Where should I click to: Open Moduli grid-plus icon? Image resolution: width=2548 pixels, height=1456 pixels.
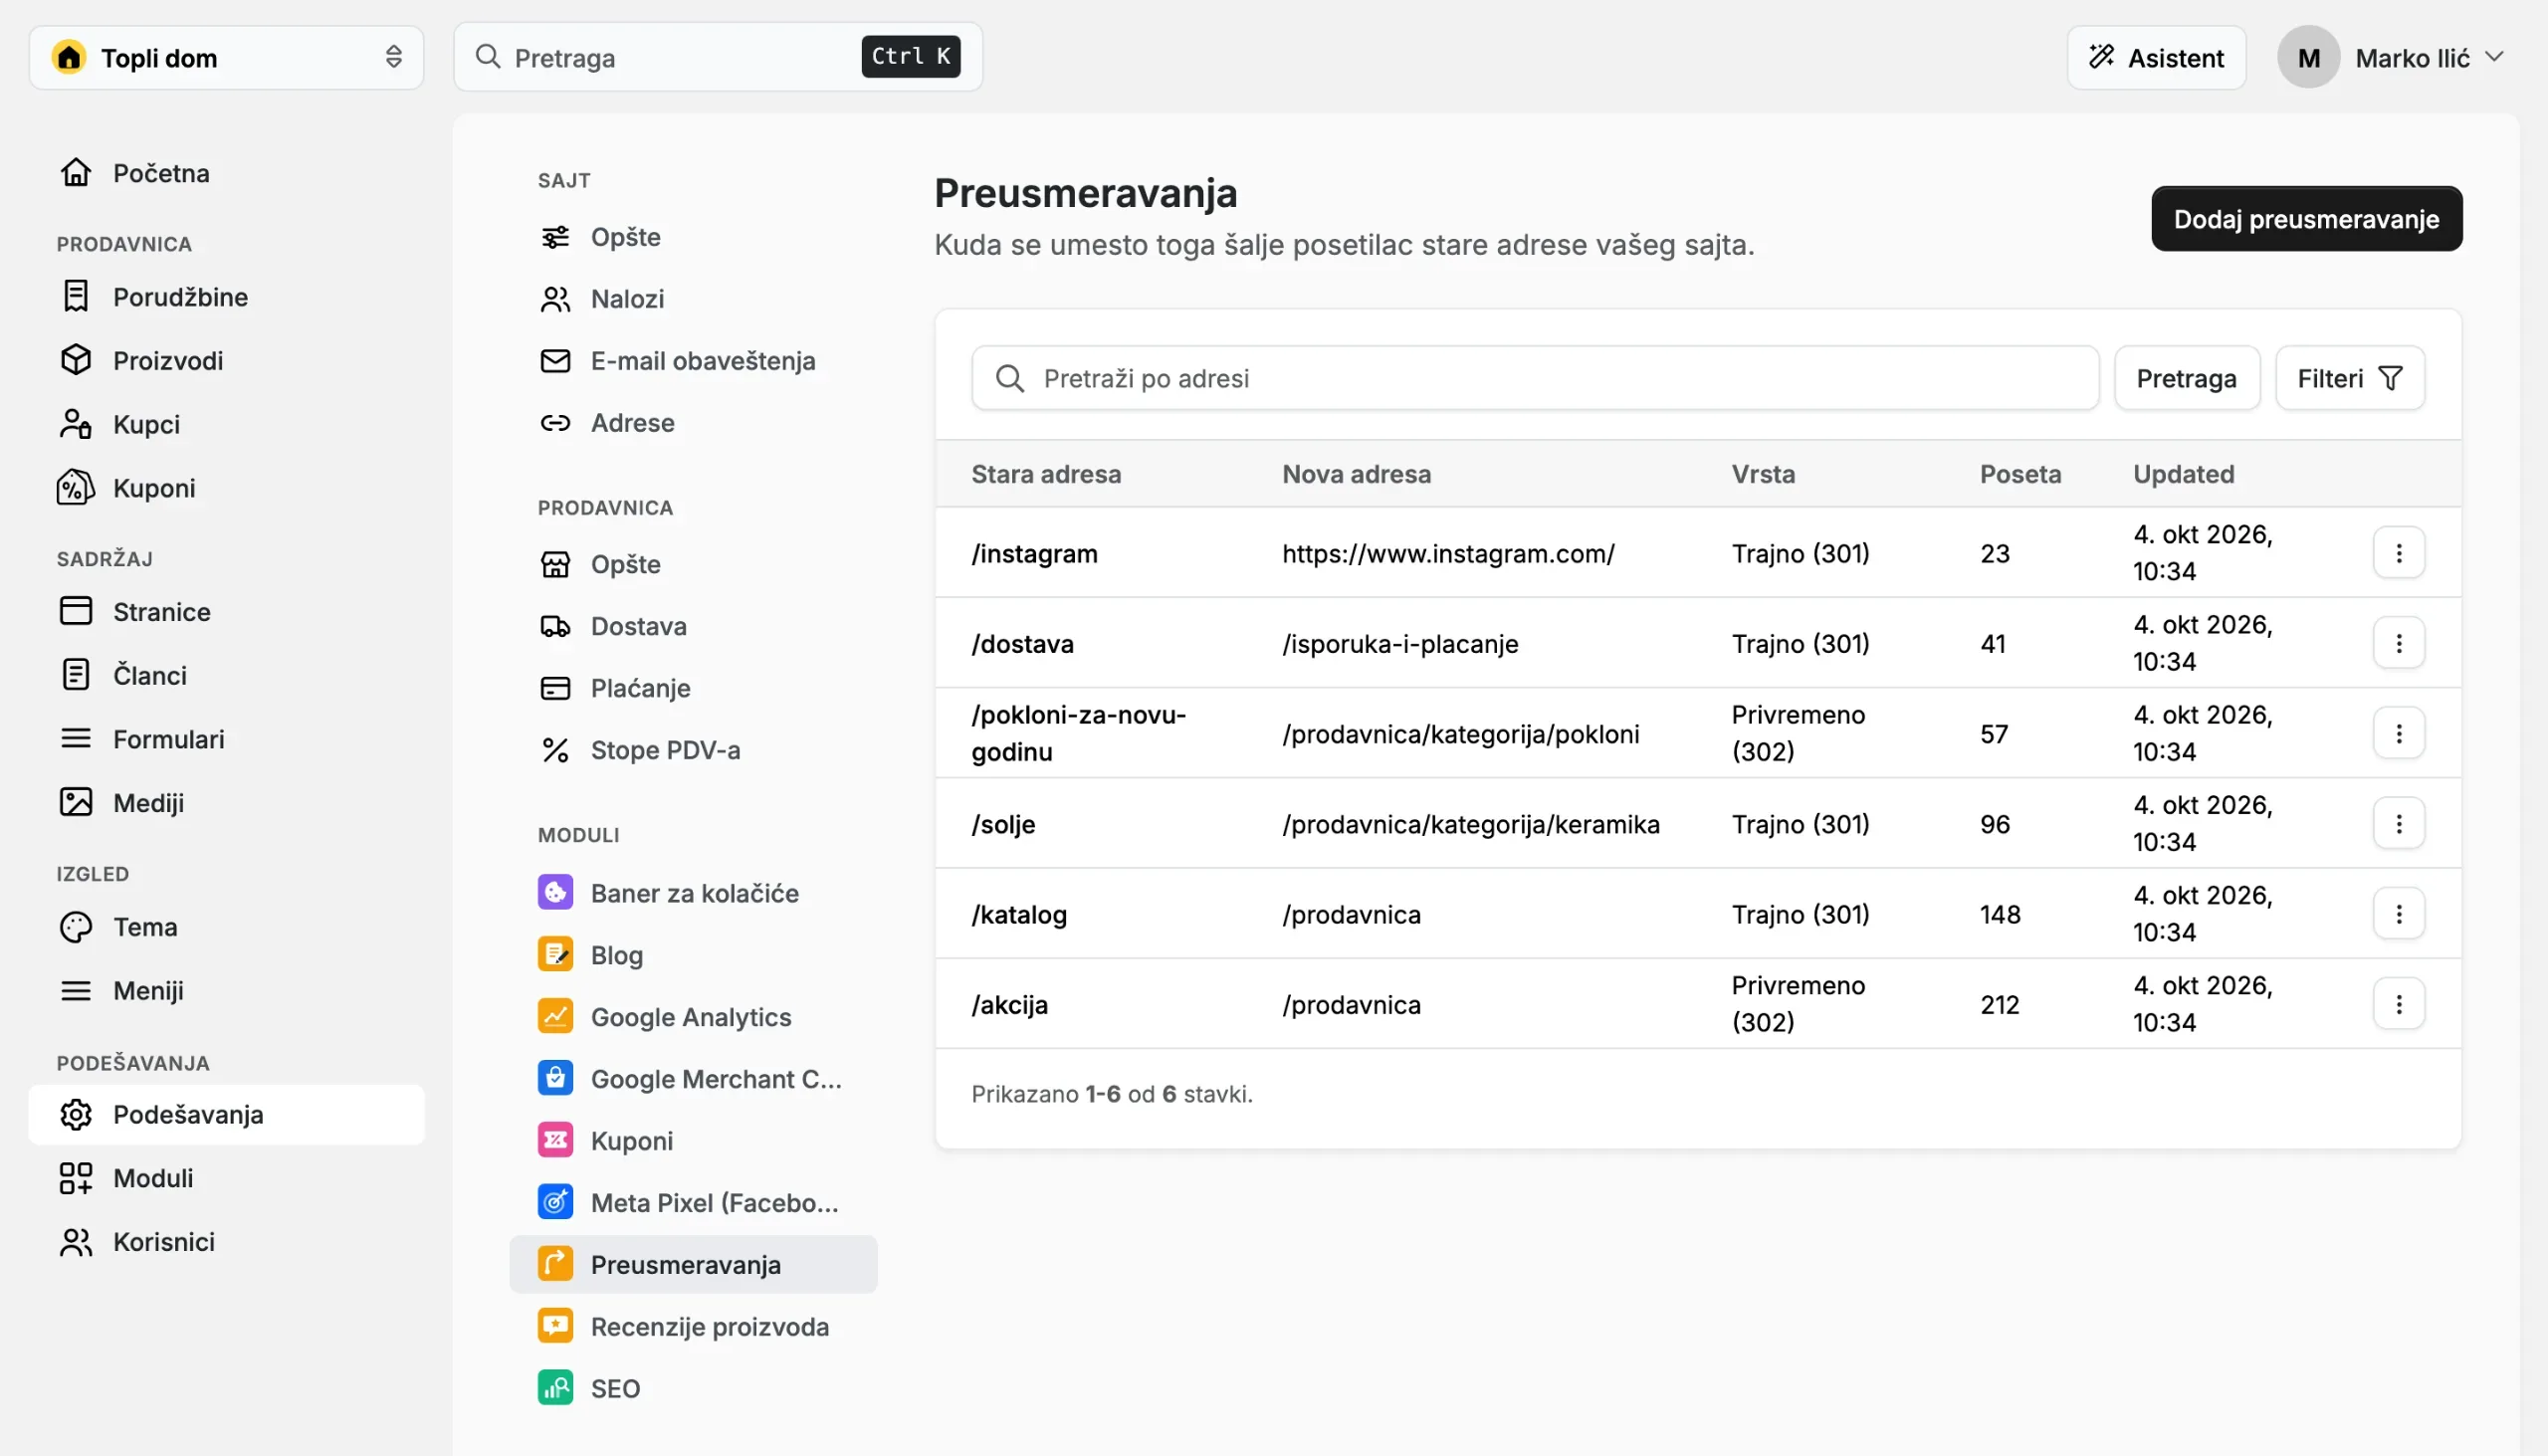click(x=76, y=1177)
